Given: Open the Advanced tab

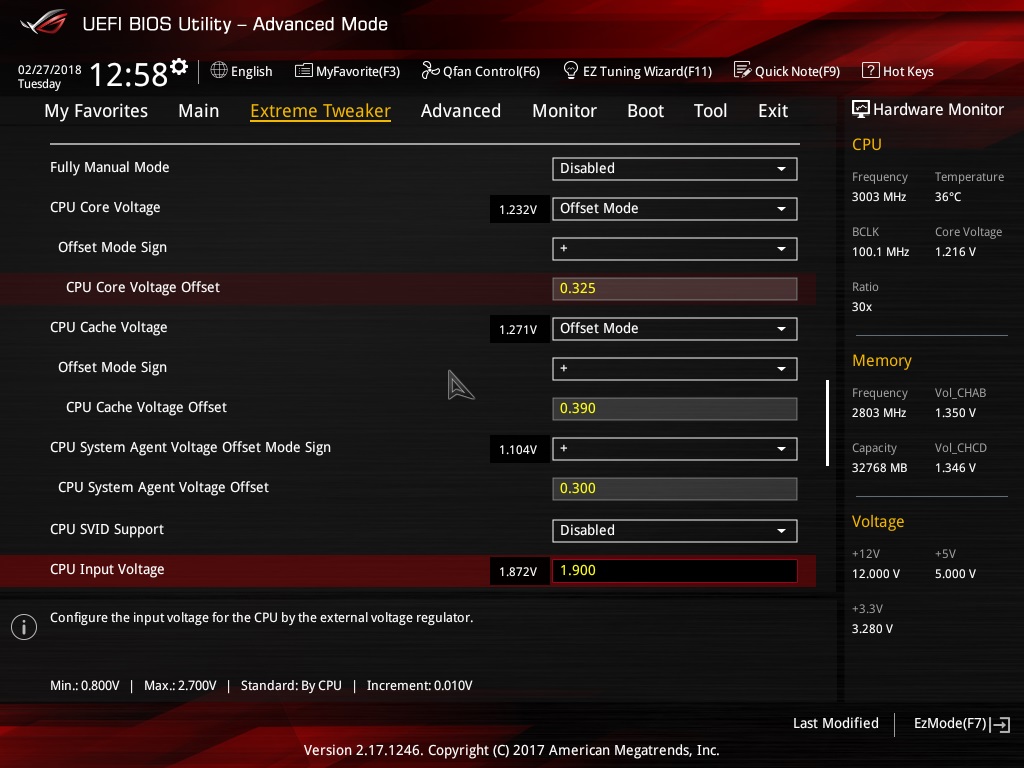Looking at the screenshot, I should [x=460, y=111].
